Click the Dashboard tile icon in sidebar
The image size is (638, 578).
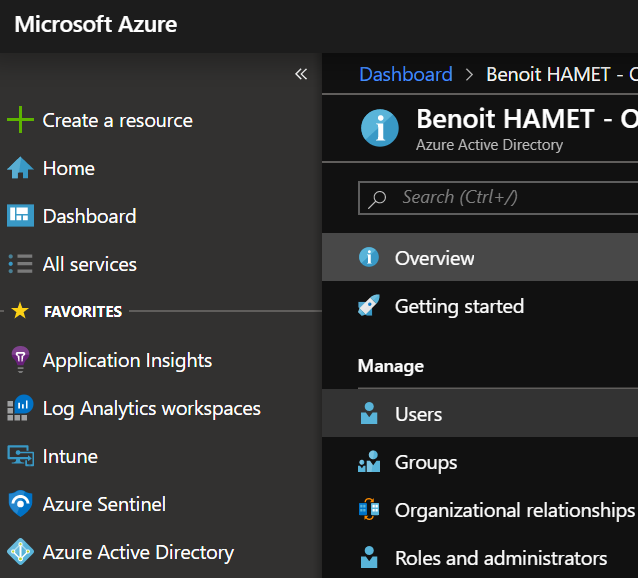click(x=20, y=216)
